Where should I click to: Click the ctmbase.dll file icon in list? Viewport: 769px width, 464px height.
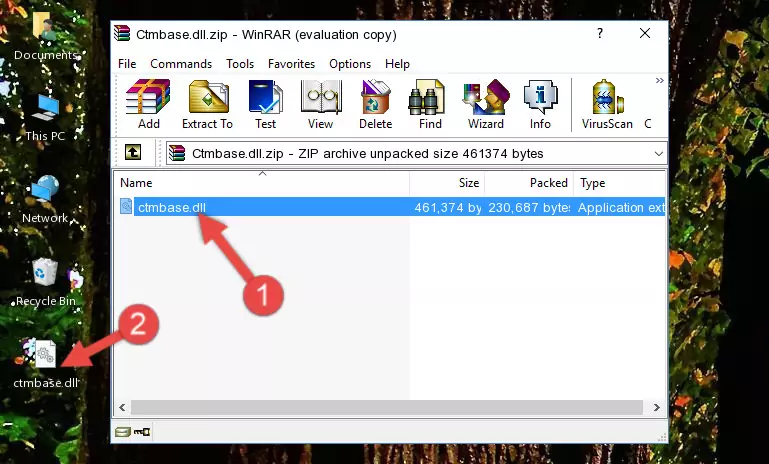point(126,206)
